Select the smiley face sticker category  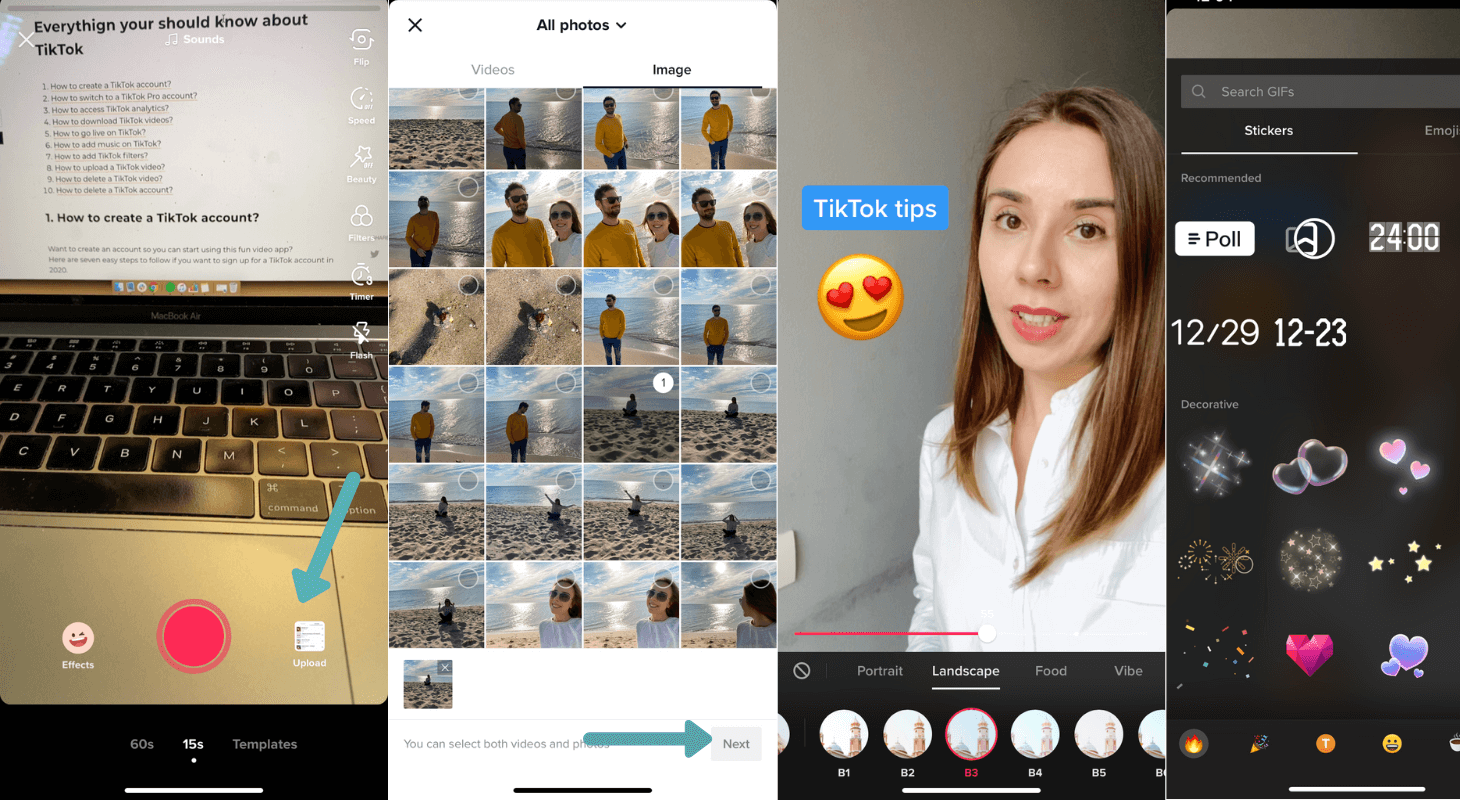tap(1392, 743)
